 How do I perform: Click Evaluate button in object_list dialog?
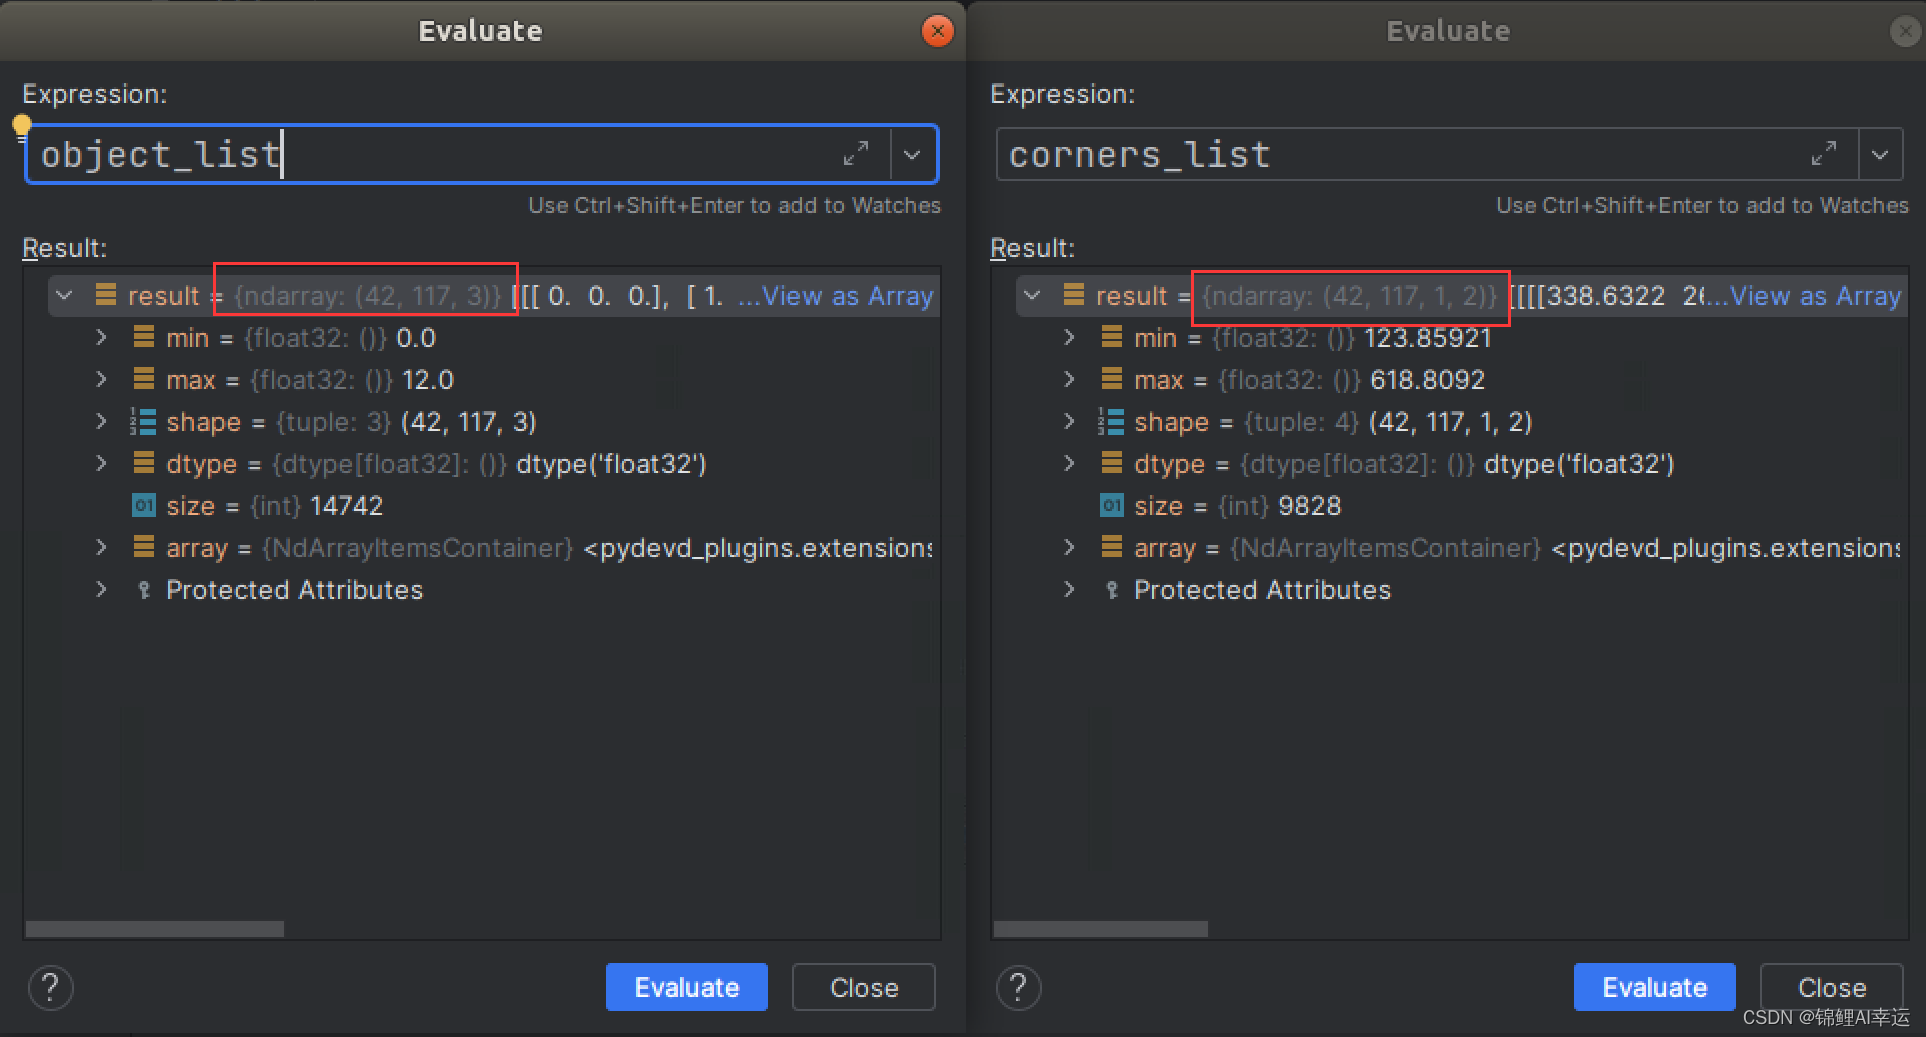pos(687,988)
